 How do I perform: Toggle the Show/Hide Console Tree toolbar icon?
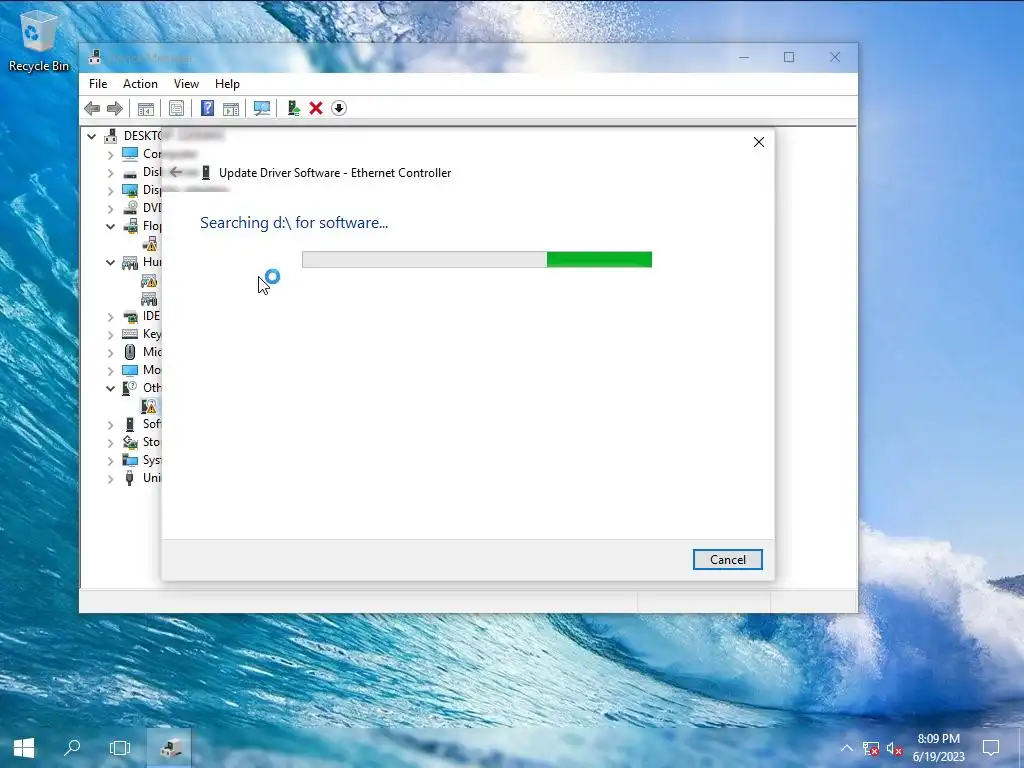coord(146,108)
